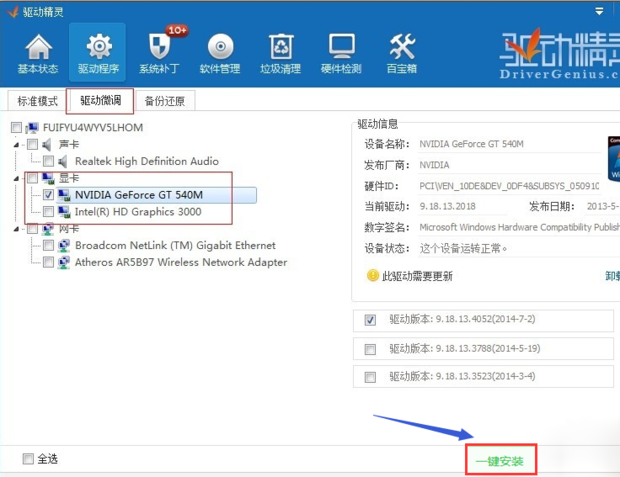
Task: Check the Broadcom NetLink Gigabit Ethernet checkbox
Action: 49,245
